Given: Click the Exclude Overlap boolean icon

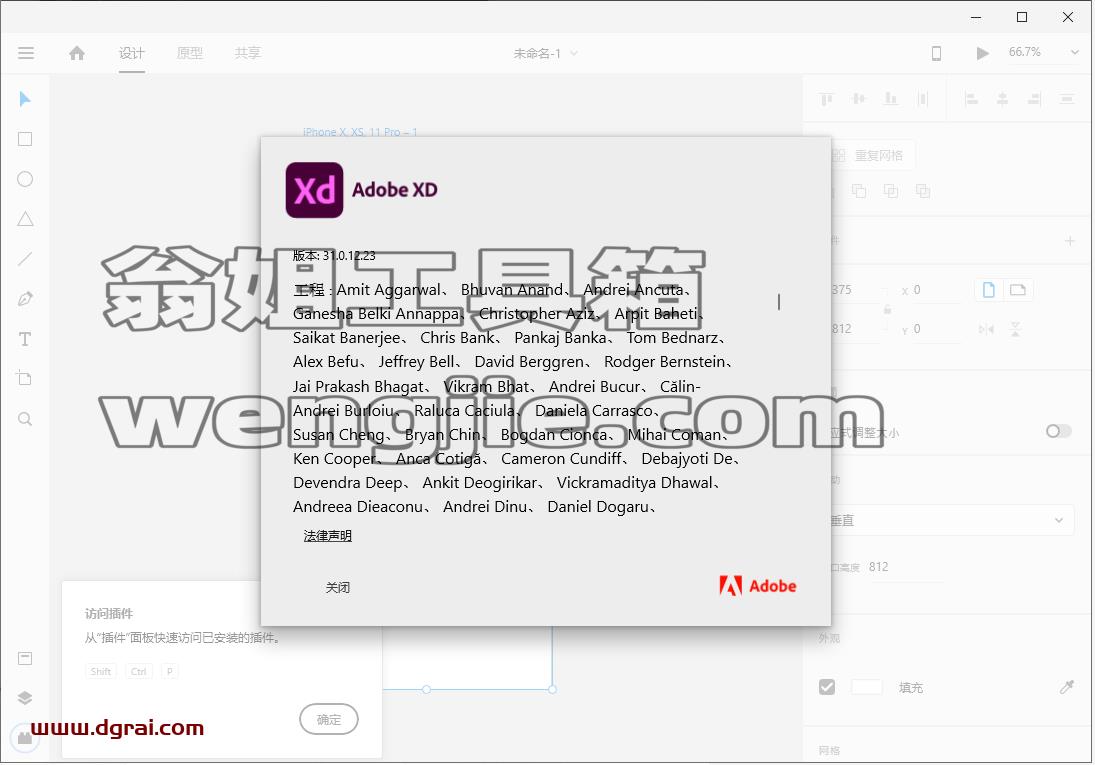Looking at the screenshot, I should coord(923,191).
